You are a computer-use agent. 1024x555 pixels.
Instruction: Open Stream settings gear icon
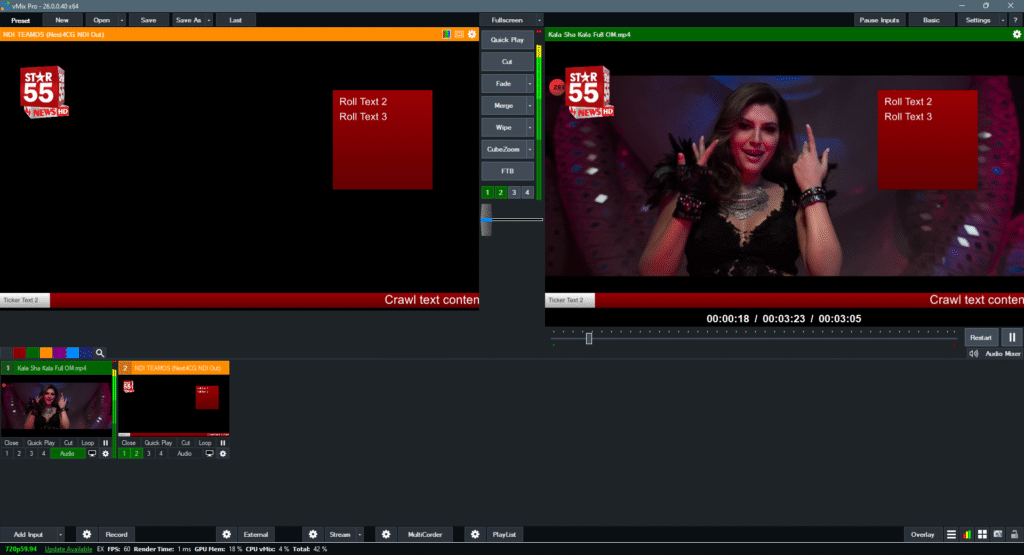click(x=313, y=535)
